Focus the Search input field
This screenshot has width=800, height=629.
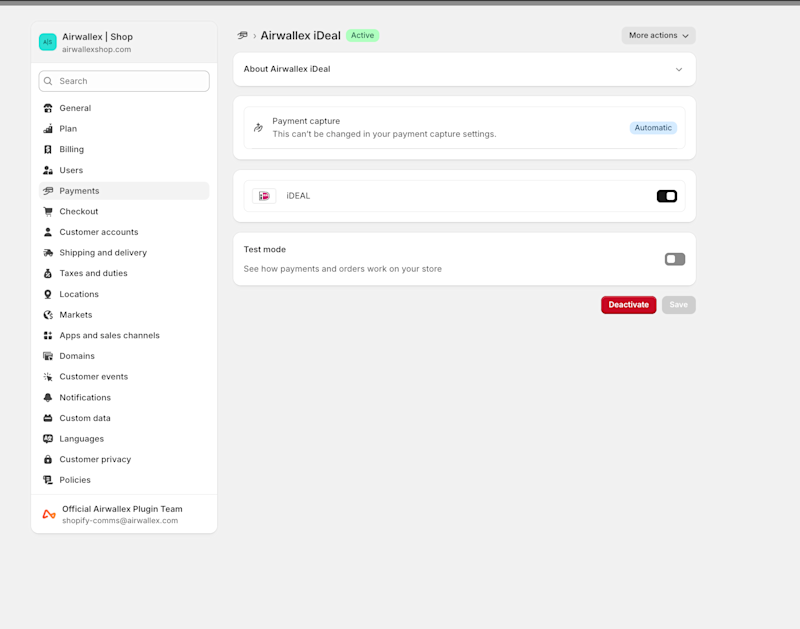click(124, 81)
